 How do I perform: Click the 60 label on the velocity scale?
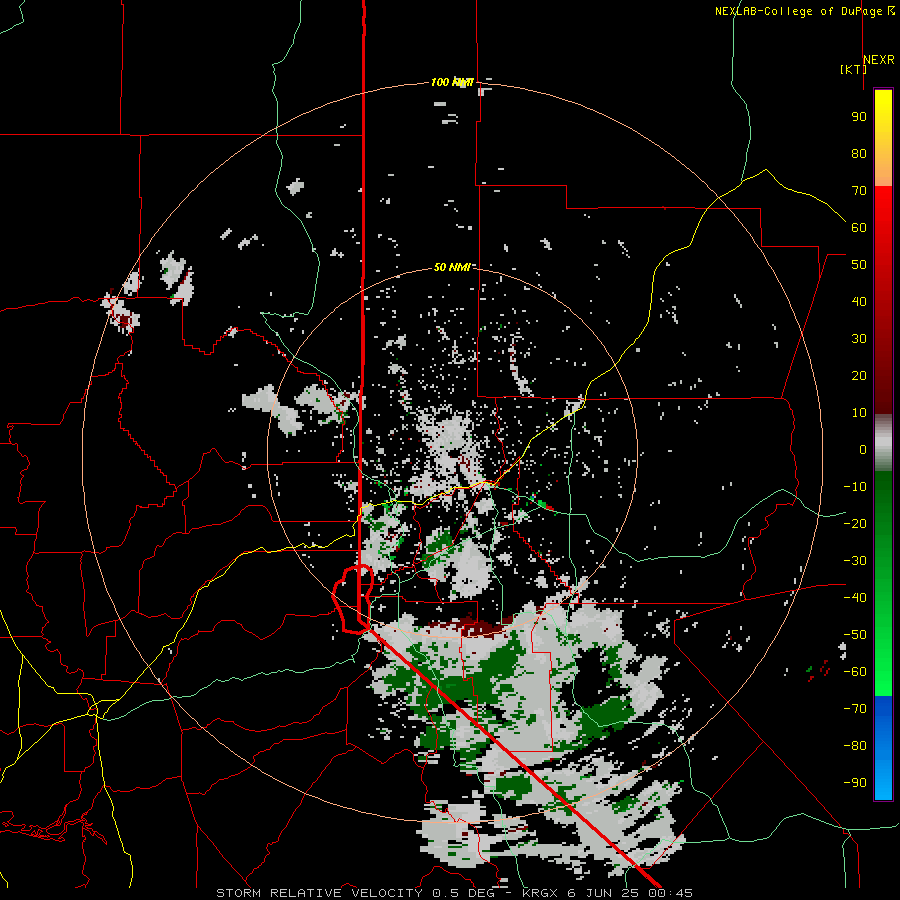(859, 227)
